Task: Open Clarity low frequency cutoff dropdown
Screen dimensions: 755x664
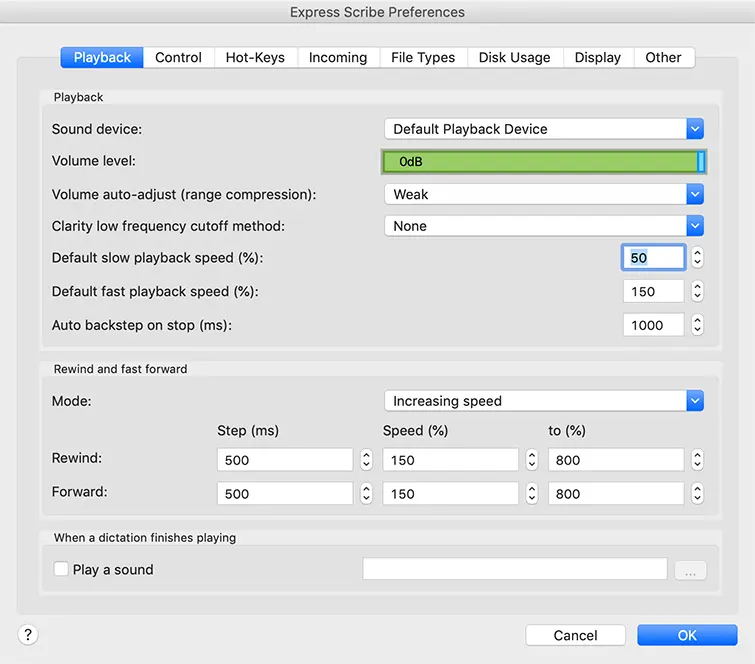Action: [544, 226]
